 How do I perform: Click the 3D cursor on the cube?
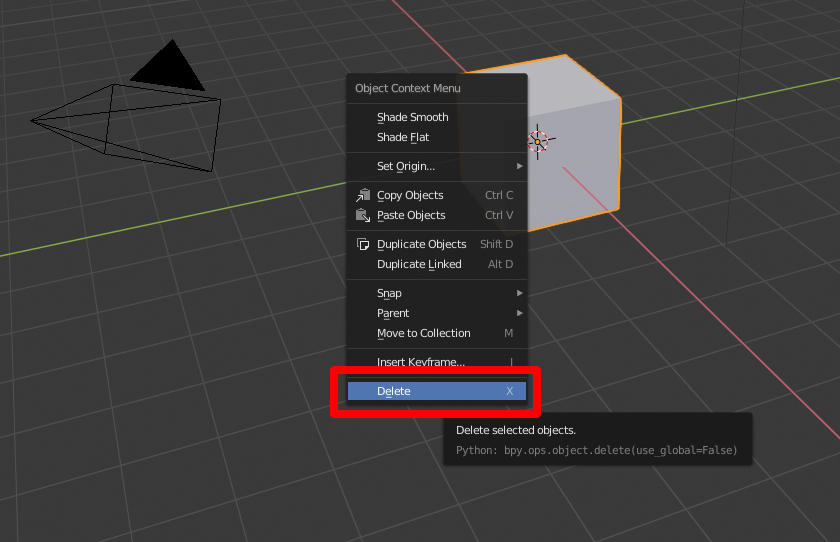[538, 142]
